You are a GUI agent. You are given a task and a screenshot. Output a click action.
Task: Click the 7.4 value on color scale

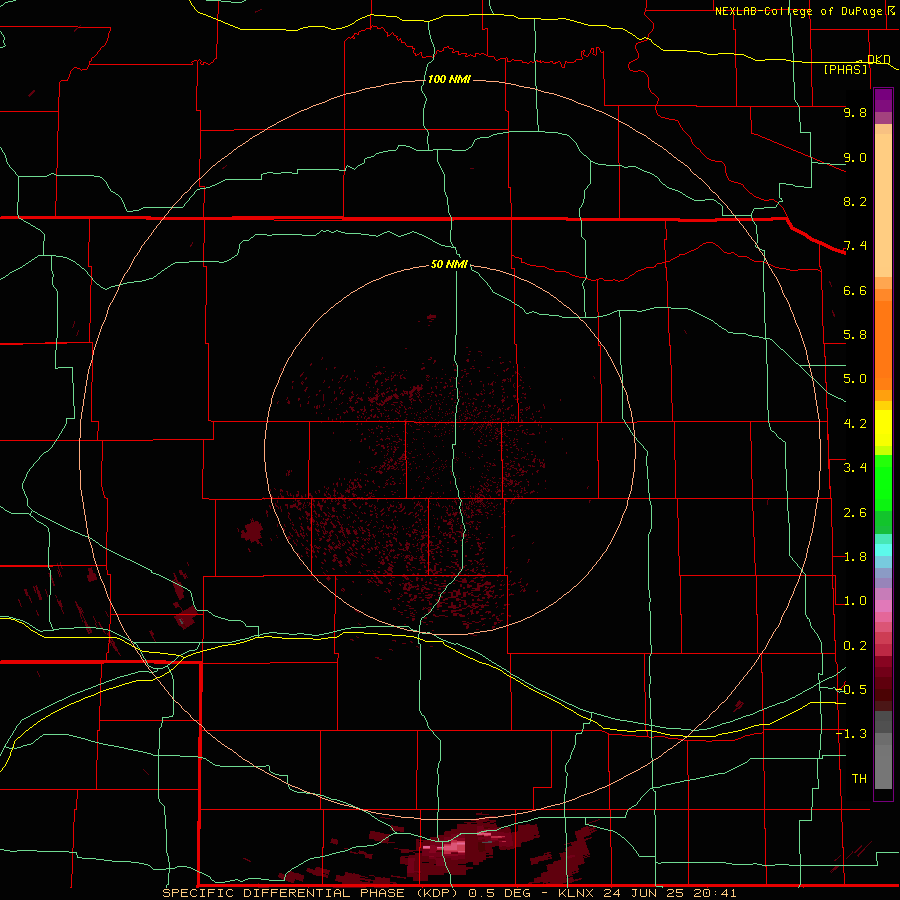pyautogui.click(x=855, y=246)
